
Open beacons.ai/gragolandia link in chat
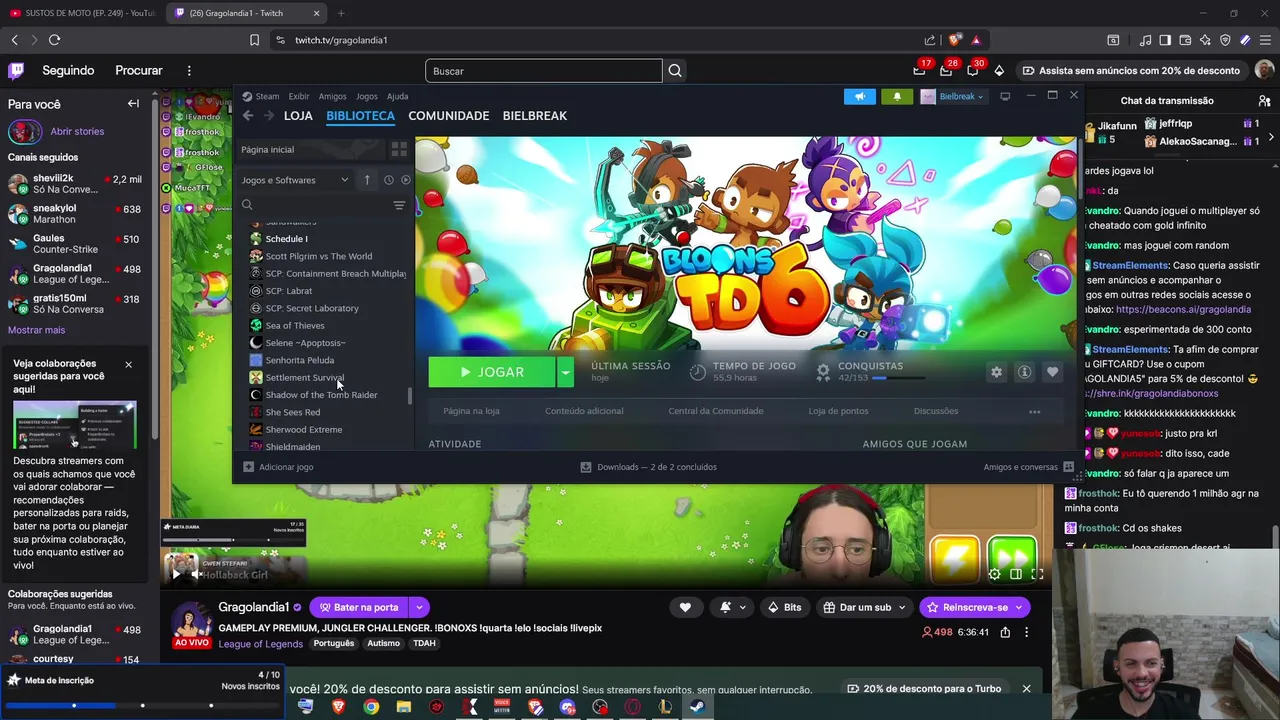point(1168,310)
